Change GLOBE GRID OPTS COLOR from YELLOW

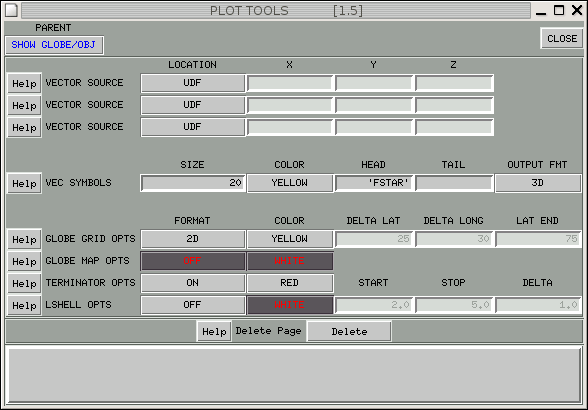coord(290,239)
